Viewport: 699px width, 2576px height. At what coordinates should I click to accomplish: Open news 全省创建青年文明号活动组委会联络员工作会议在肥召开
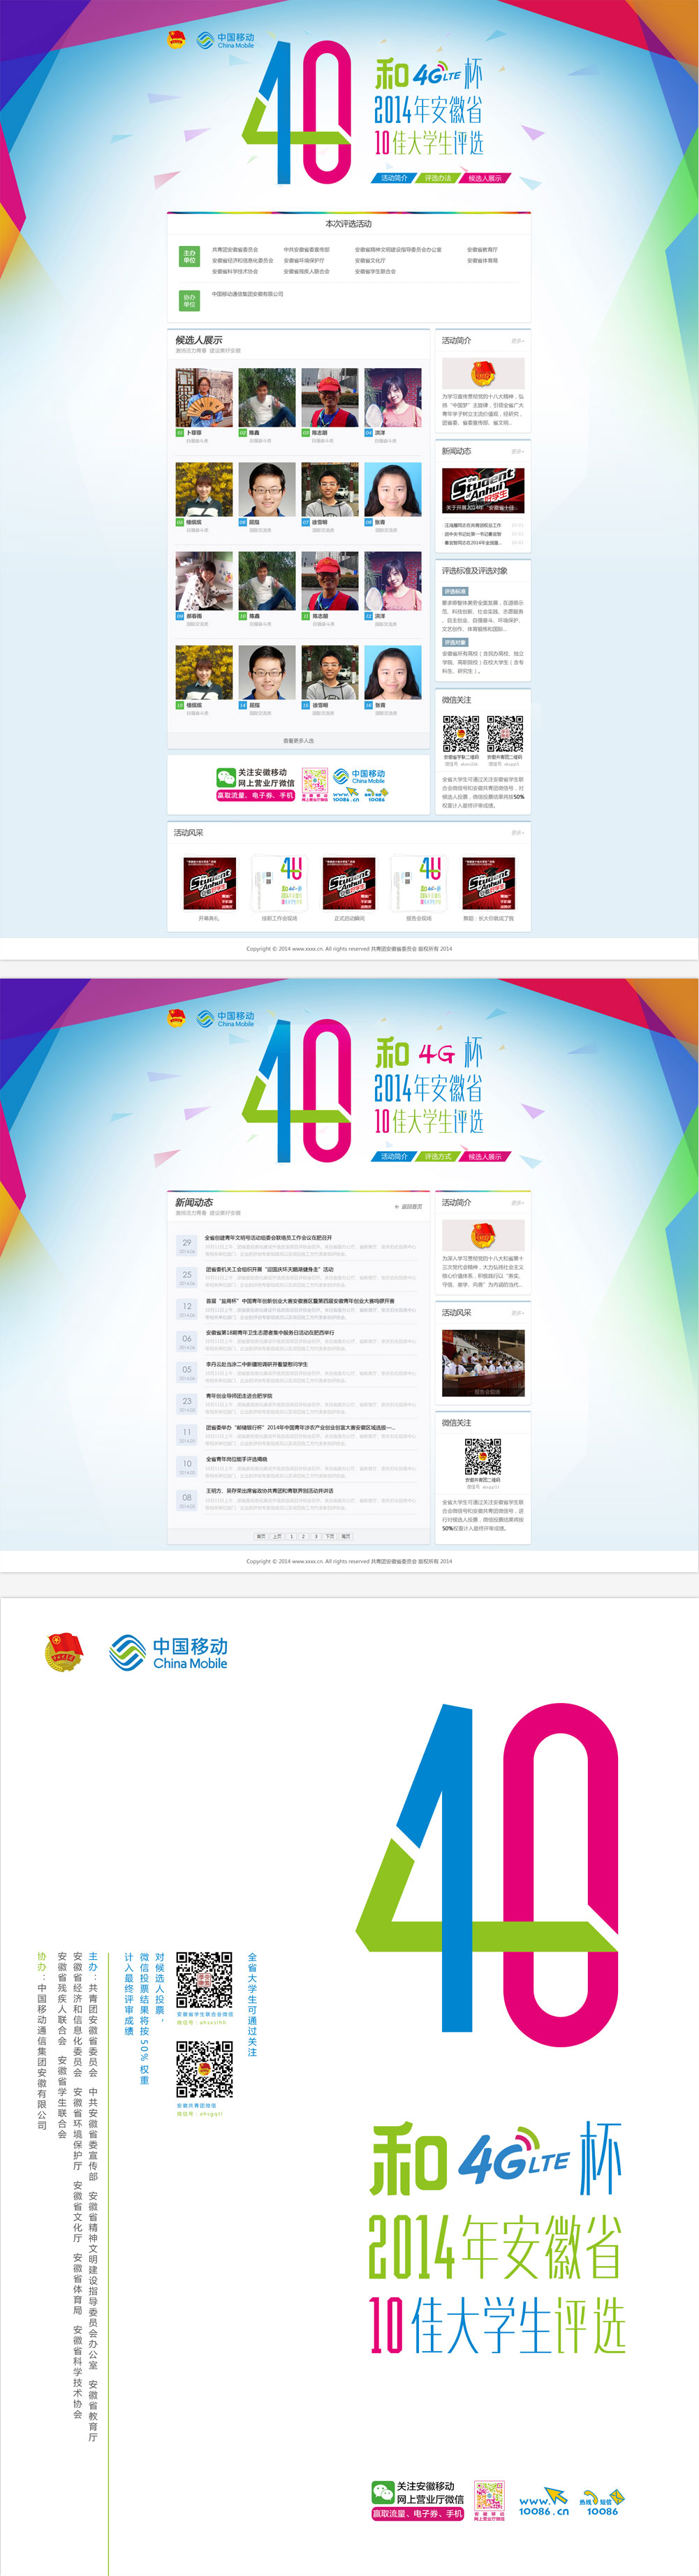coord(268,1238)
